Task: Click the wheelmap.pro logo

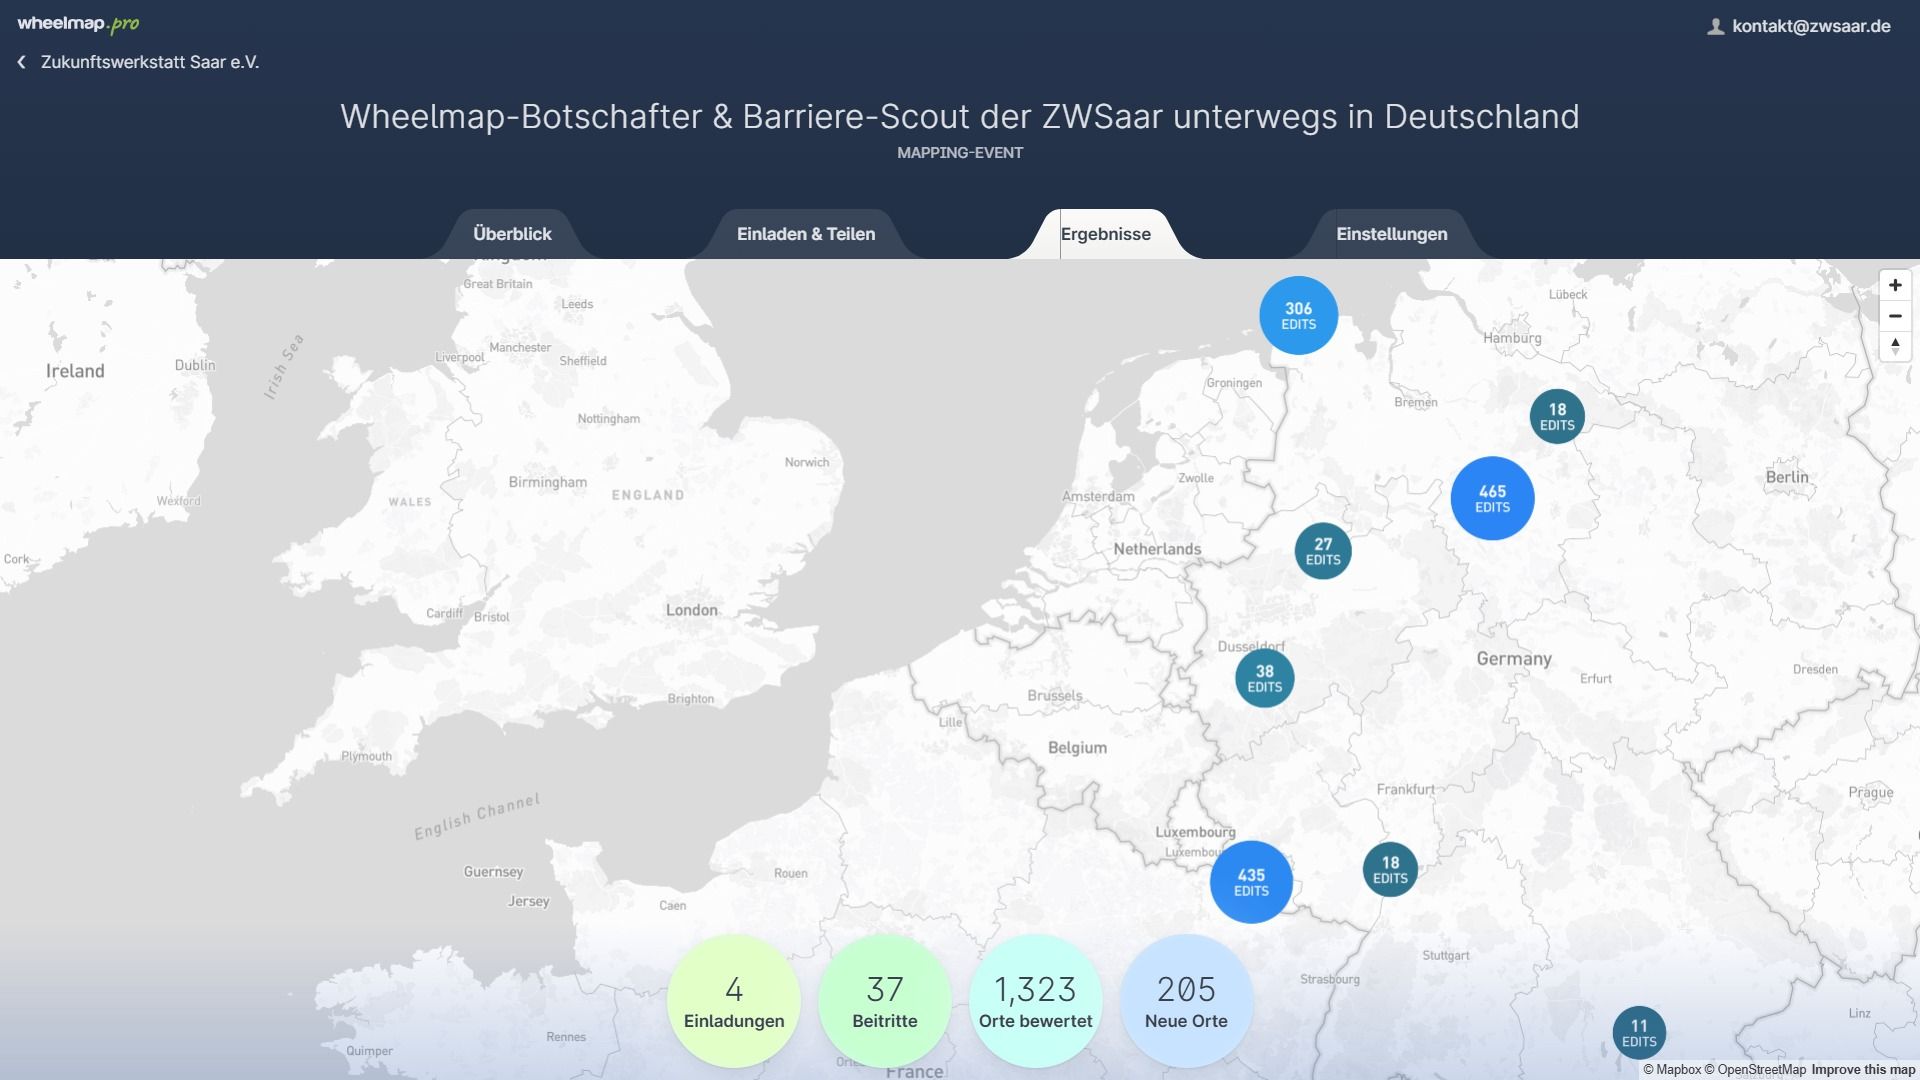Action: tap(78, 24)
